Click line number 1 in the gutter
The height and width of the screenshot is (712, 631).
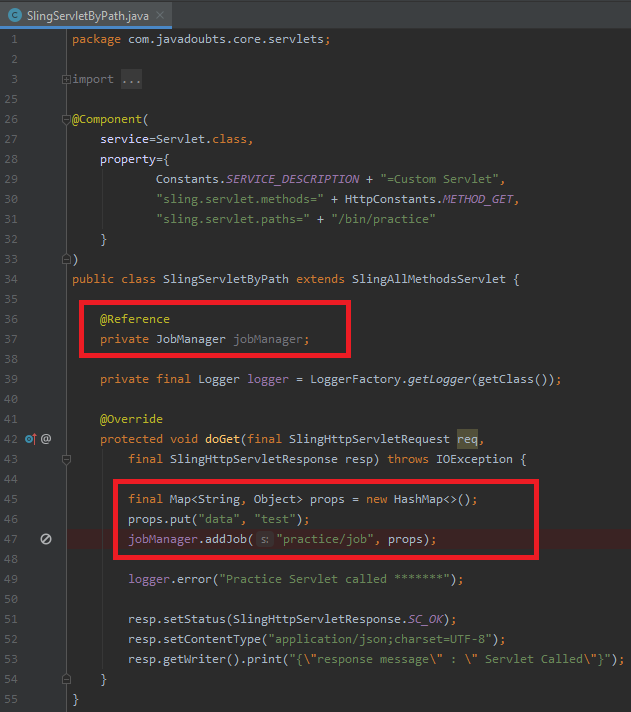coord(14,40)
